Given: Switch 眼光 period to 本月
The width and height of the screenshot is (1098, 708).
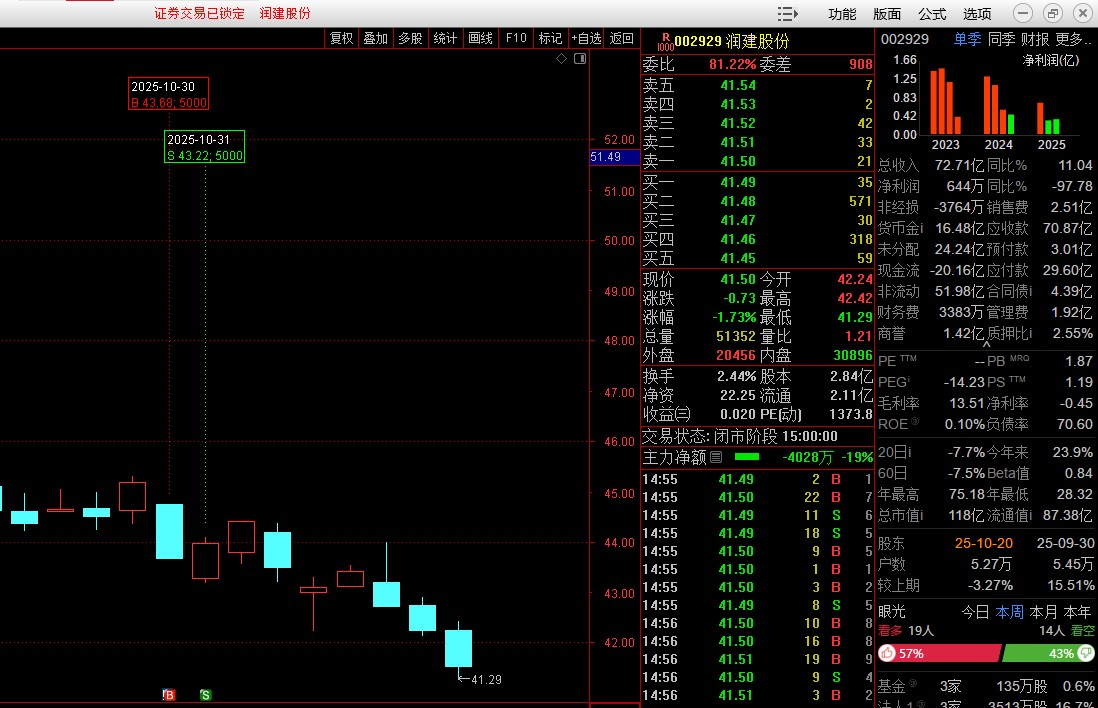Looking at the screenshot, I should coord(1043,612).
